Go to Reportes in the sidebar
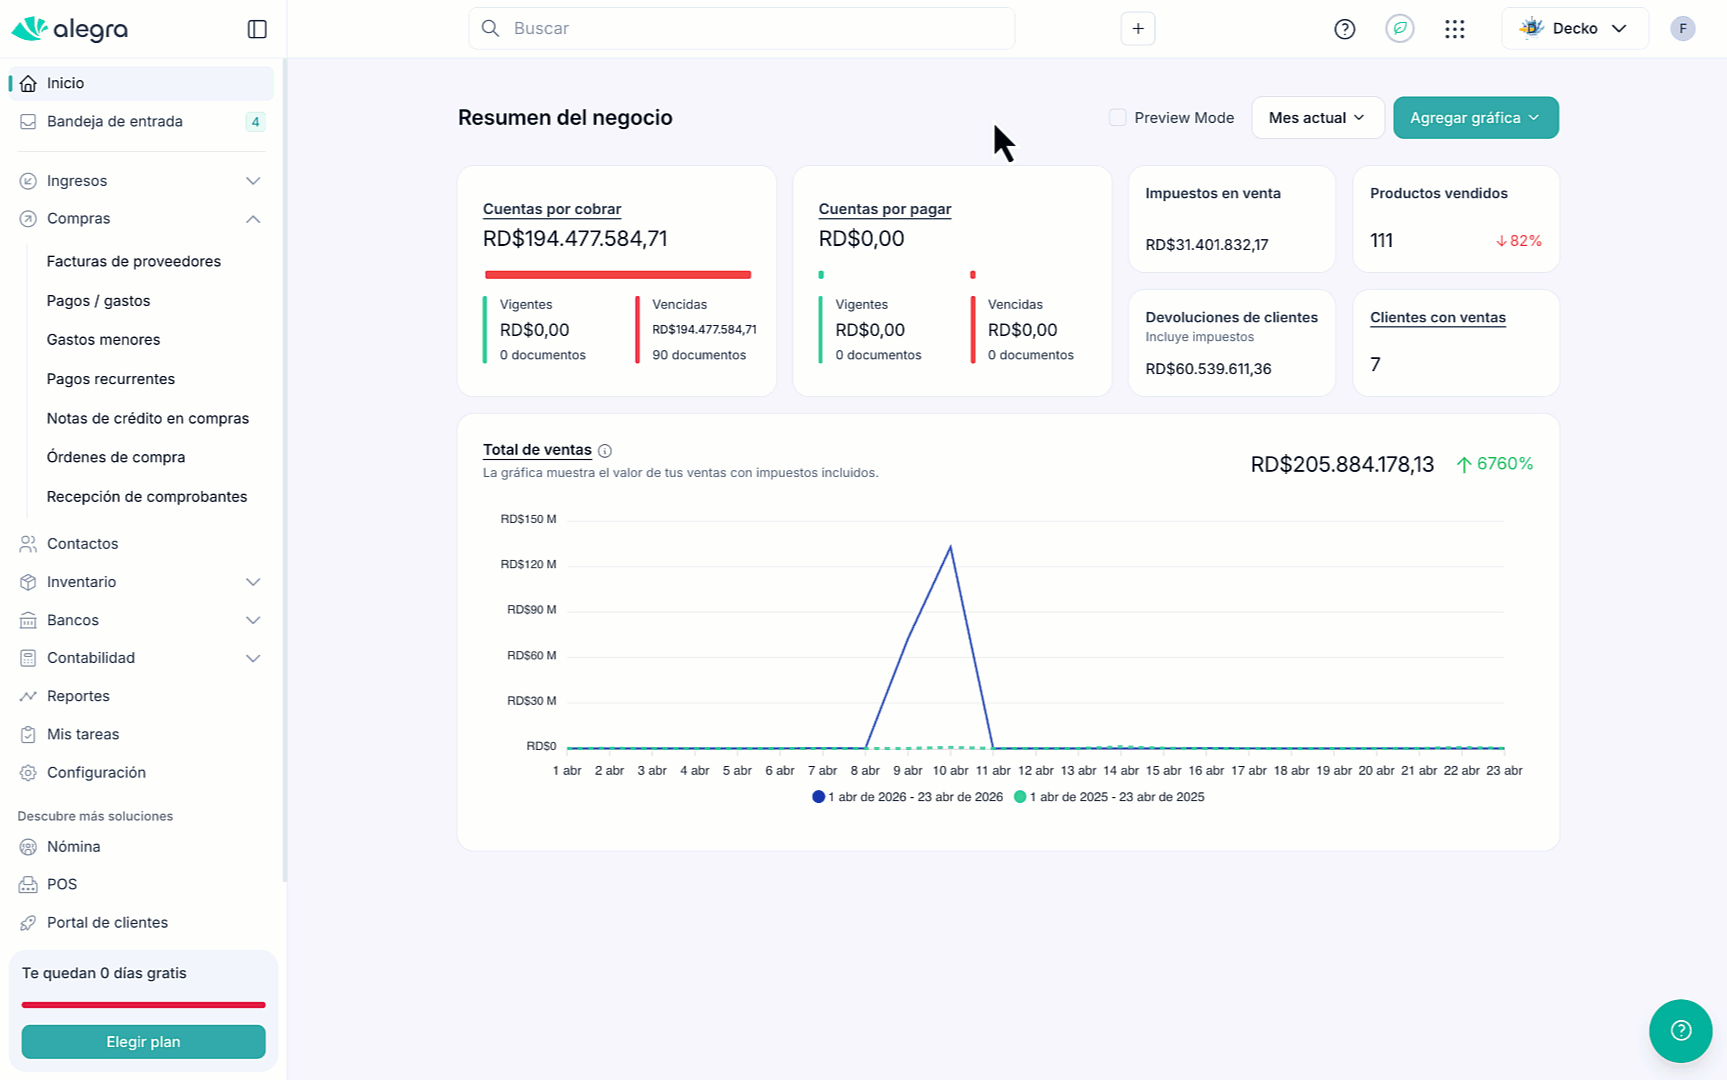The width and height of the screenshot is (1727, 1080). coord(78,696)
